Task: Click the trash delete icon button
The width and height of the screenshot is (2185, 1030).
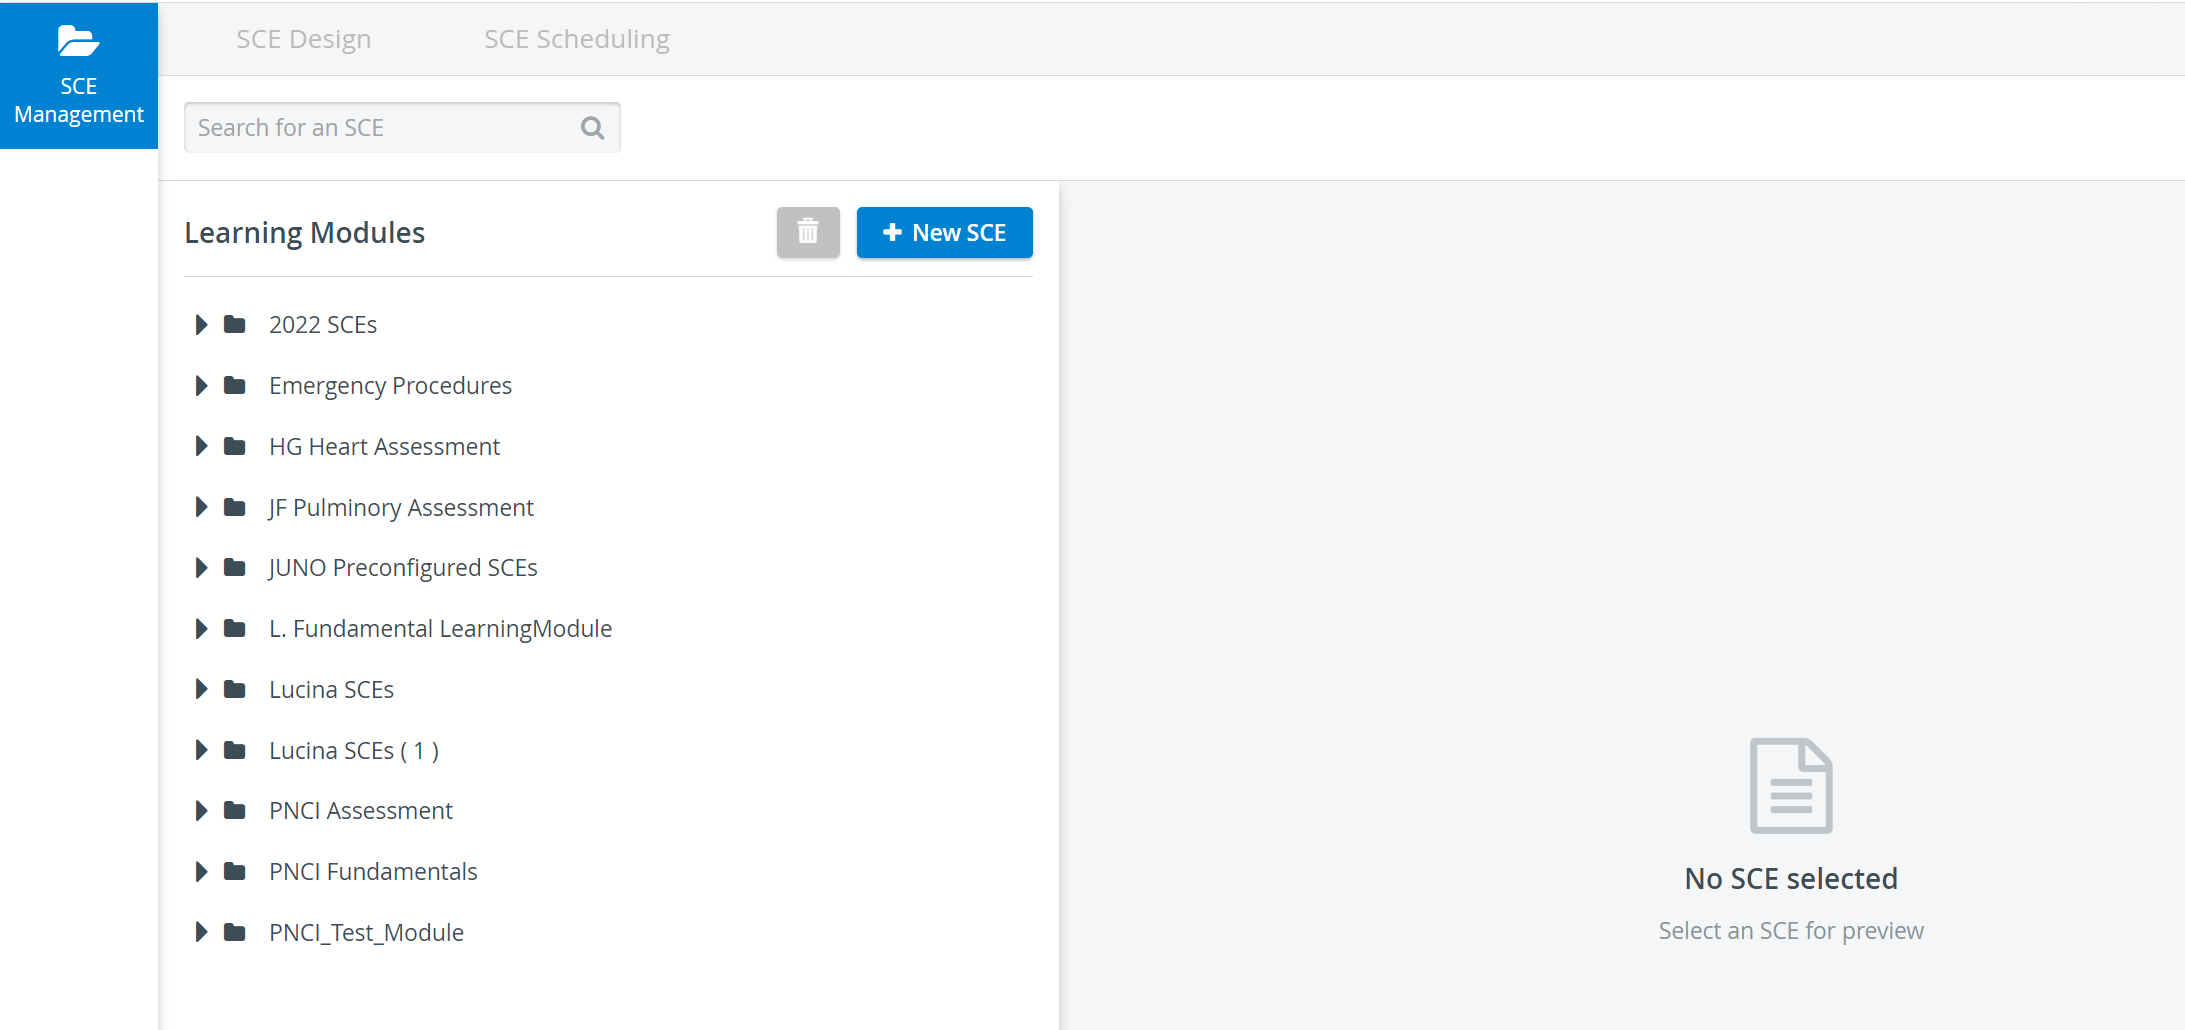Action: [808, 232]
